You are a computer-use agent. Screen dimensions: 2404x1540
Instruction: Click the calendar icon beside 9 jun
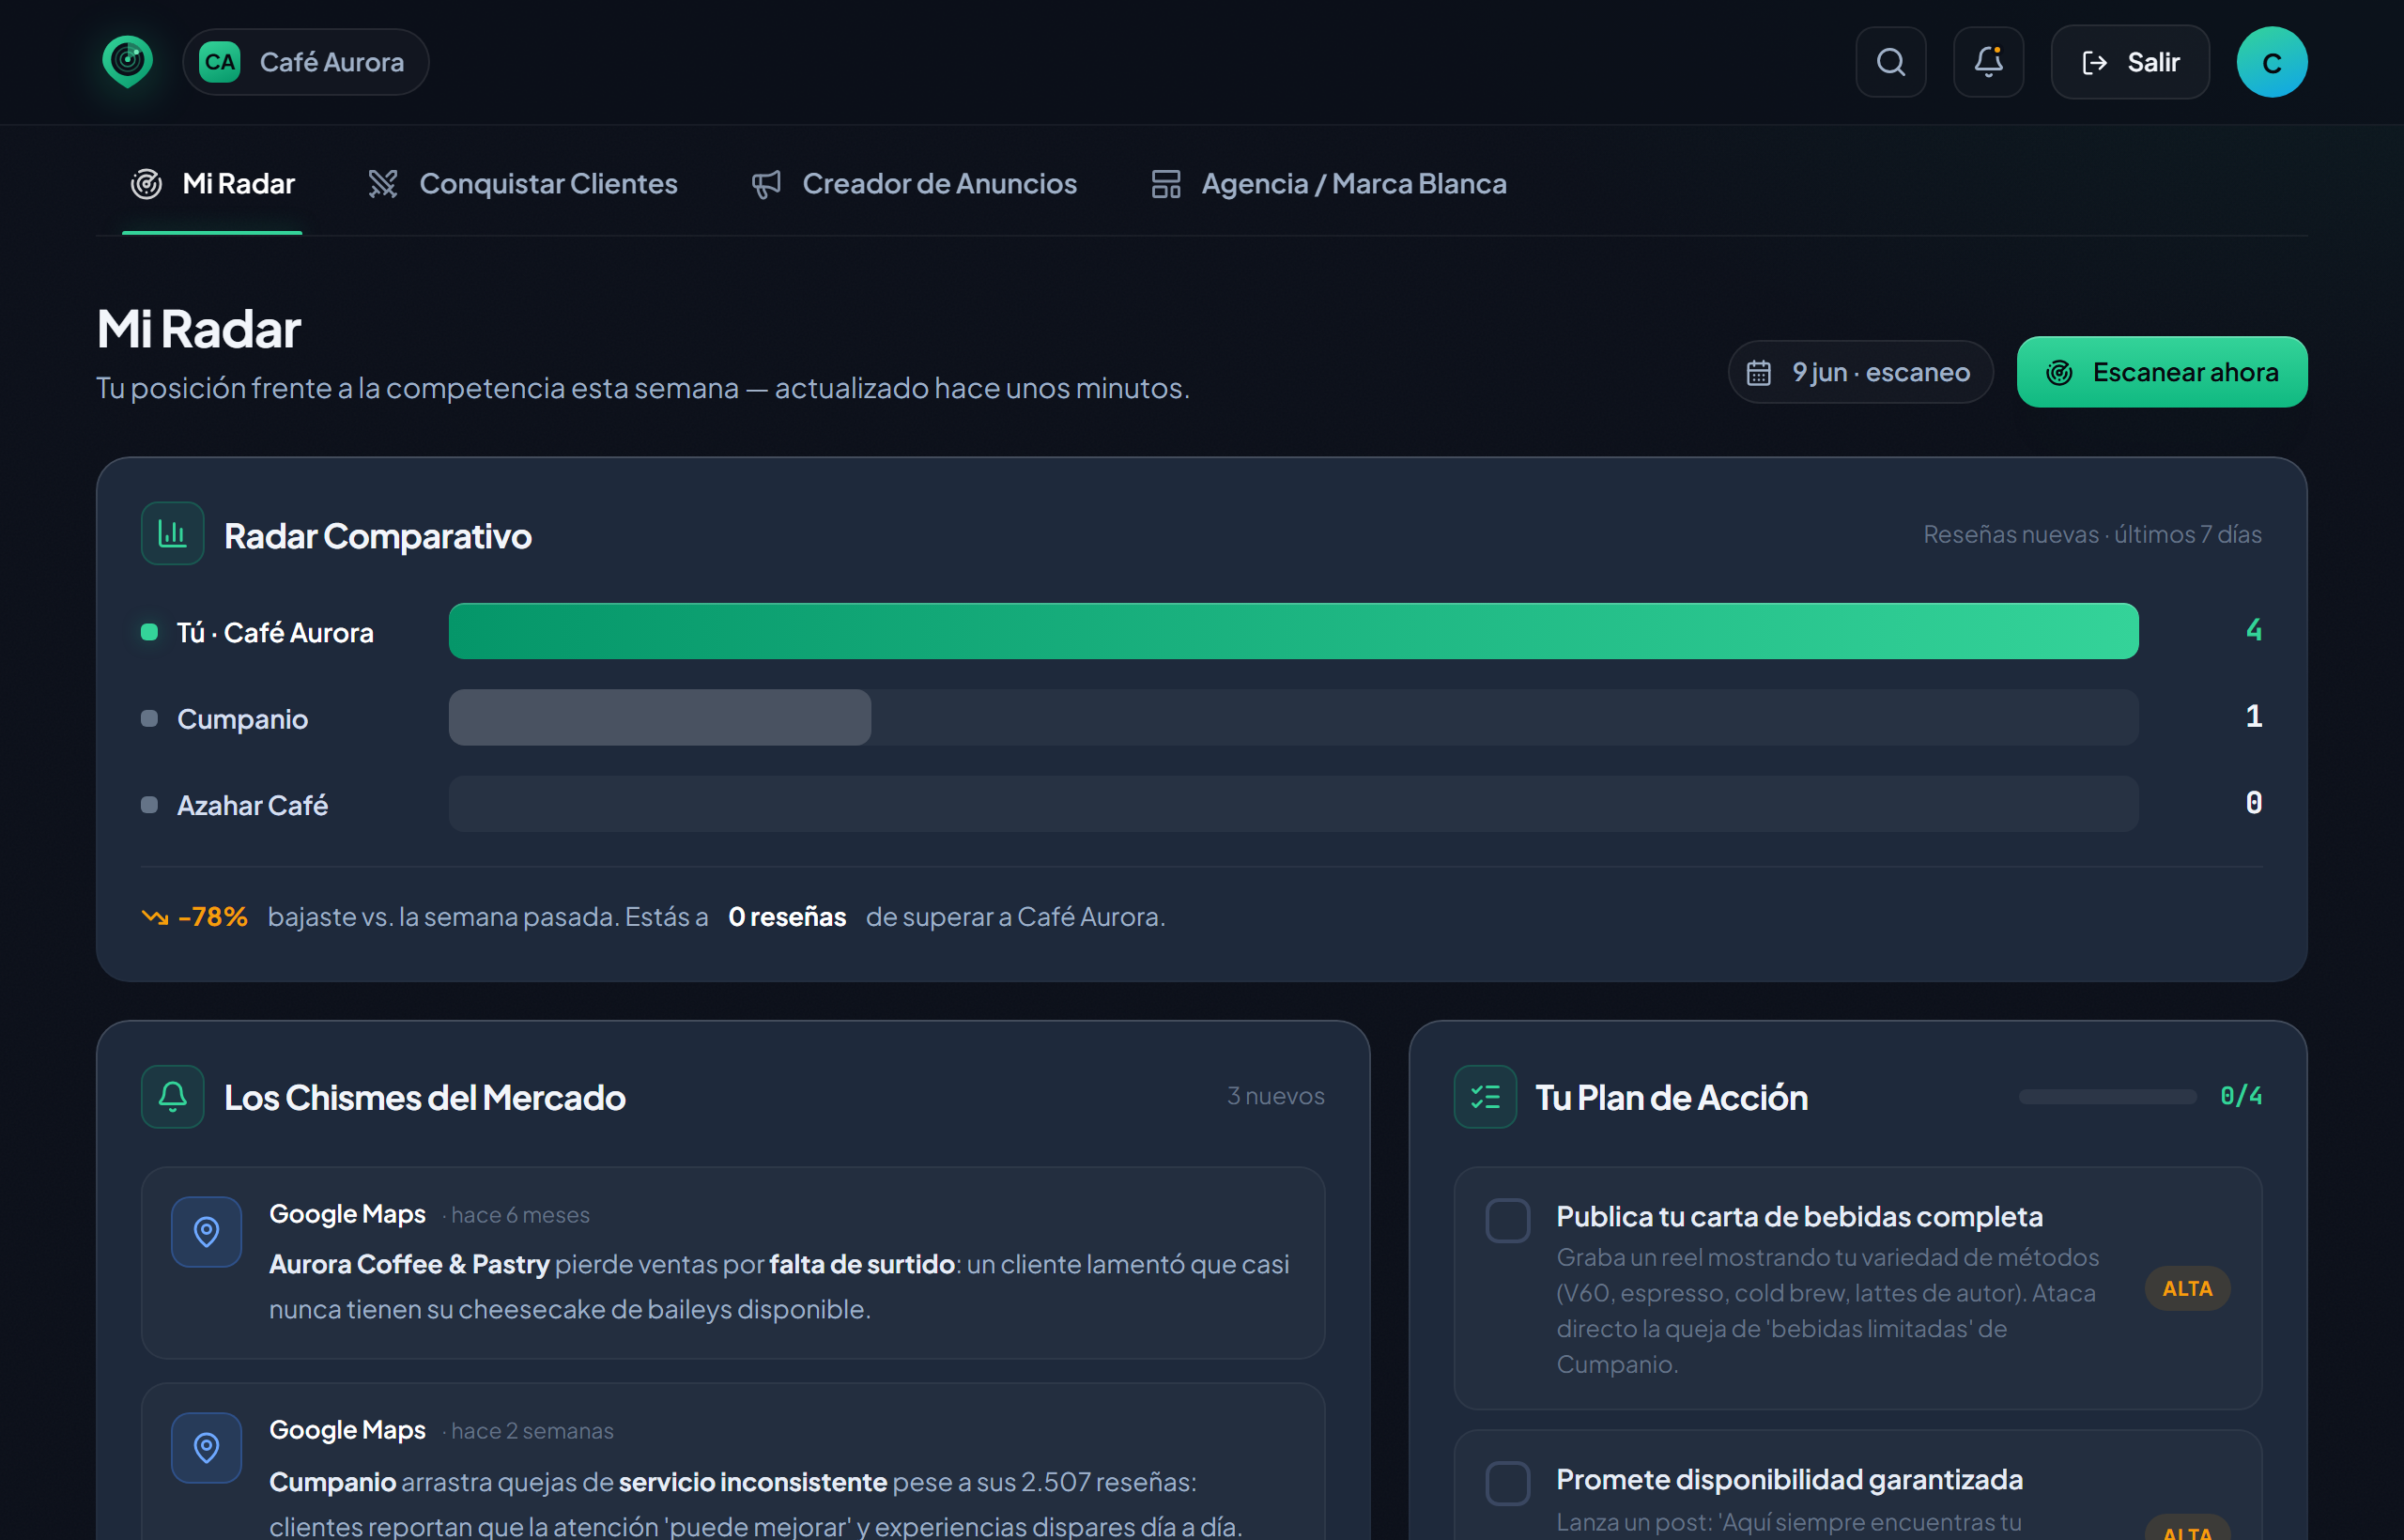point(1758,373)
